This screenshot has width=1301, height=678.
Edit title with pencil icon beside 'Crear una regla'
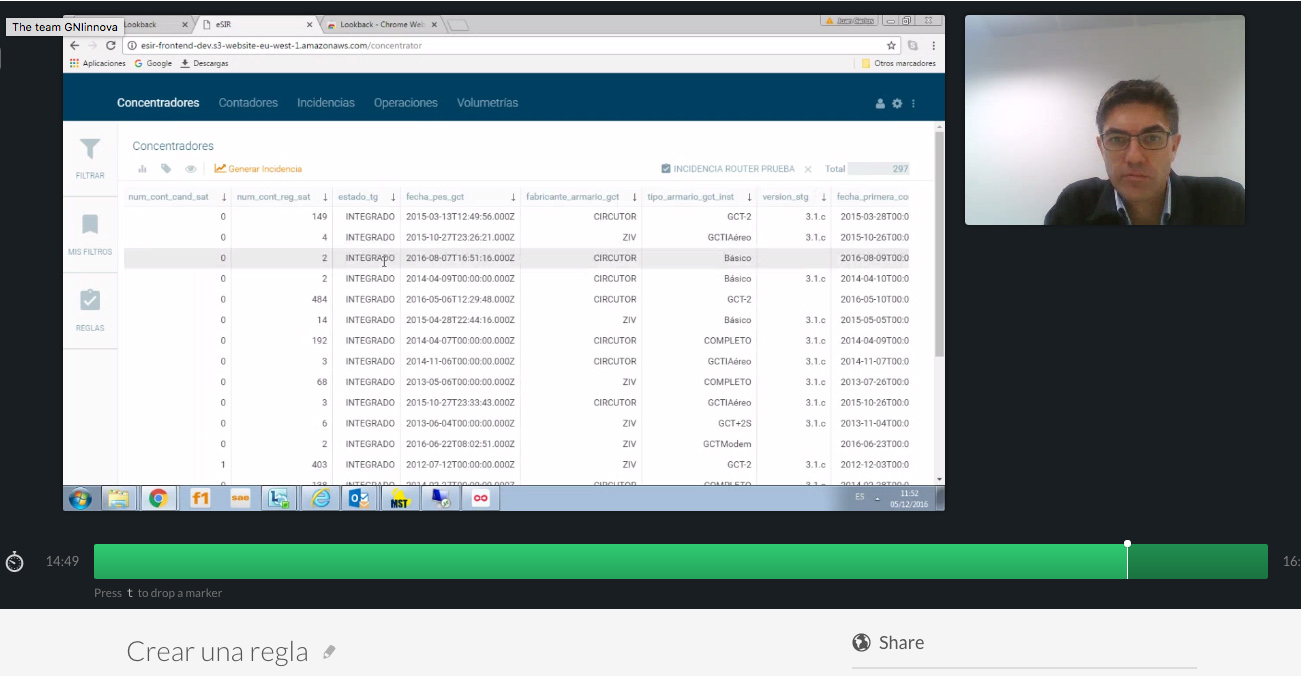coord(329,652)
